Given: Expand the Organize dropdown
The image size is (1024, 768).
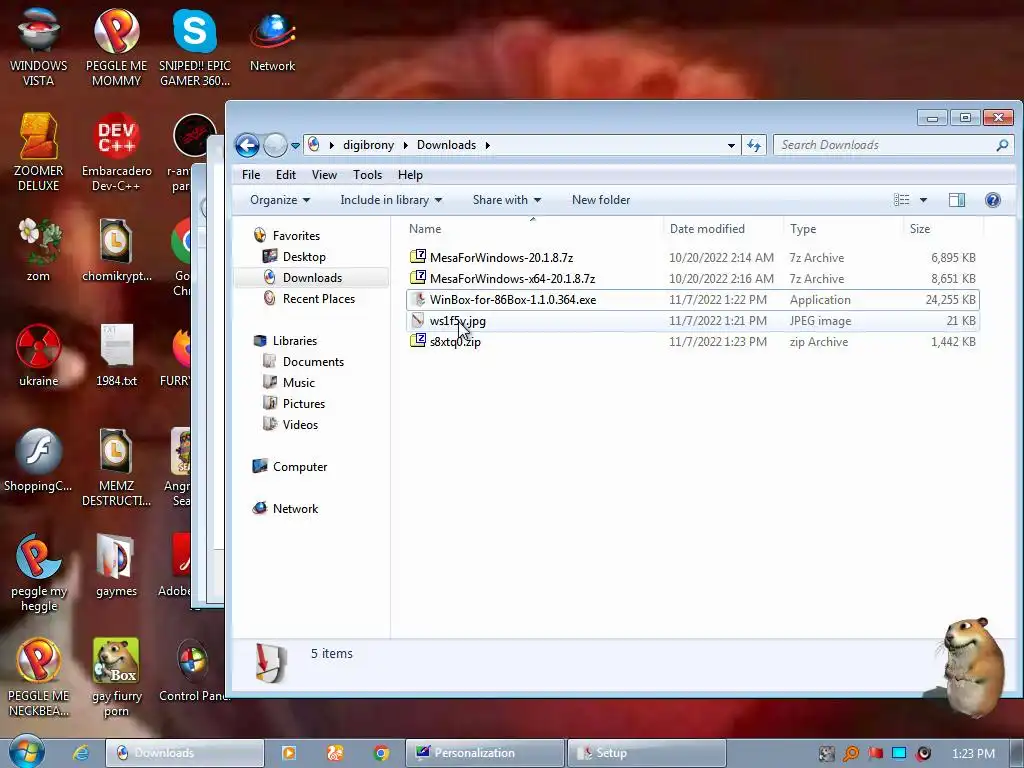Looking at the screenshot, I should (280, 200).
